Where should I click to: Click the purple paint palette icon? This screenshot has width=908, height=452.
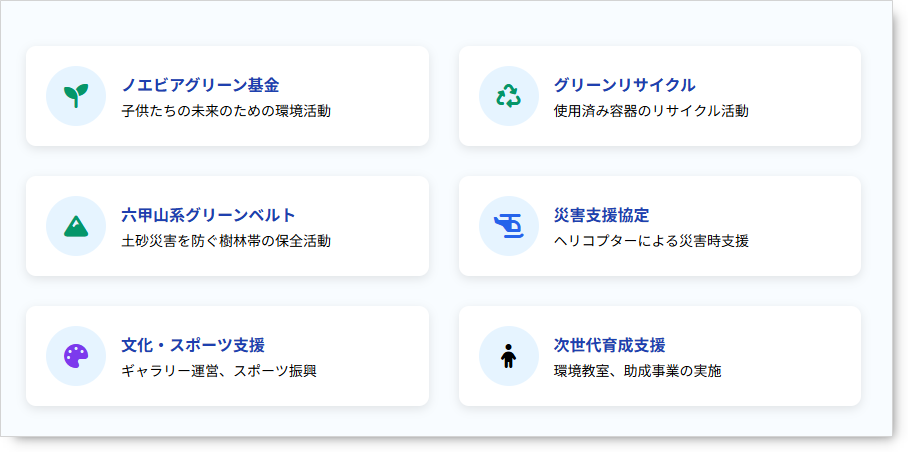76,356
